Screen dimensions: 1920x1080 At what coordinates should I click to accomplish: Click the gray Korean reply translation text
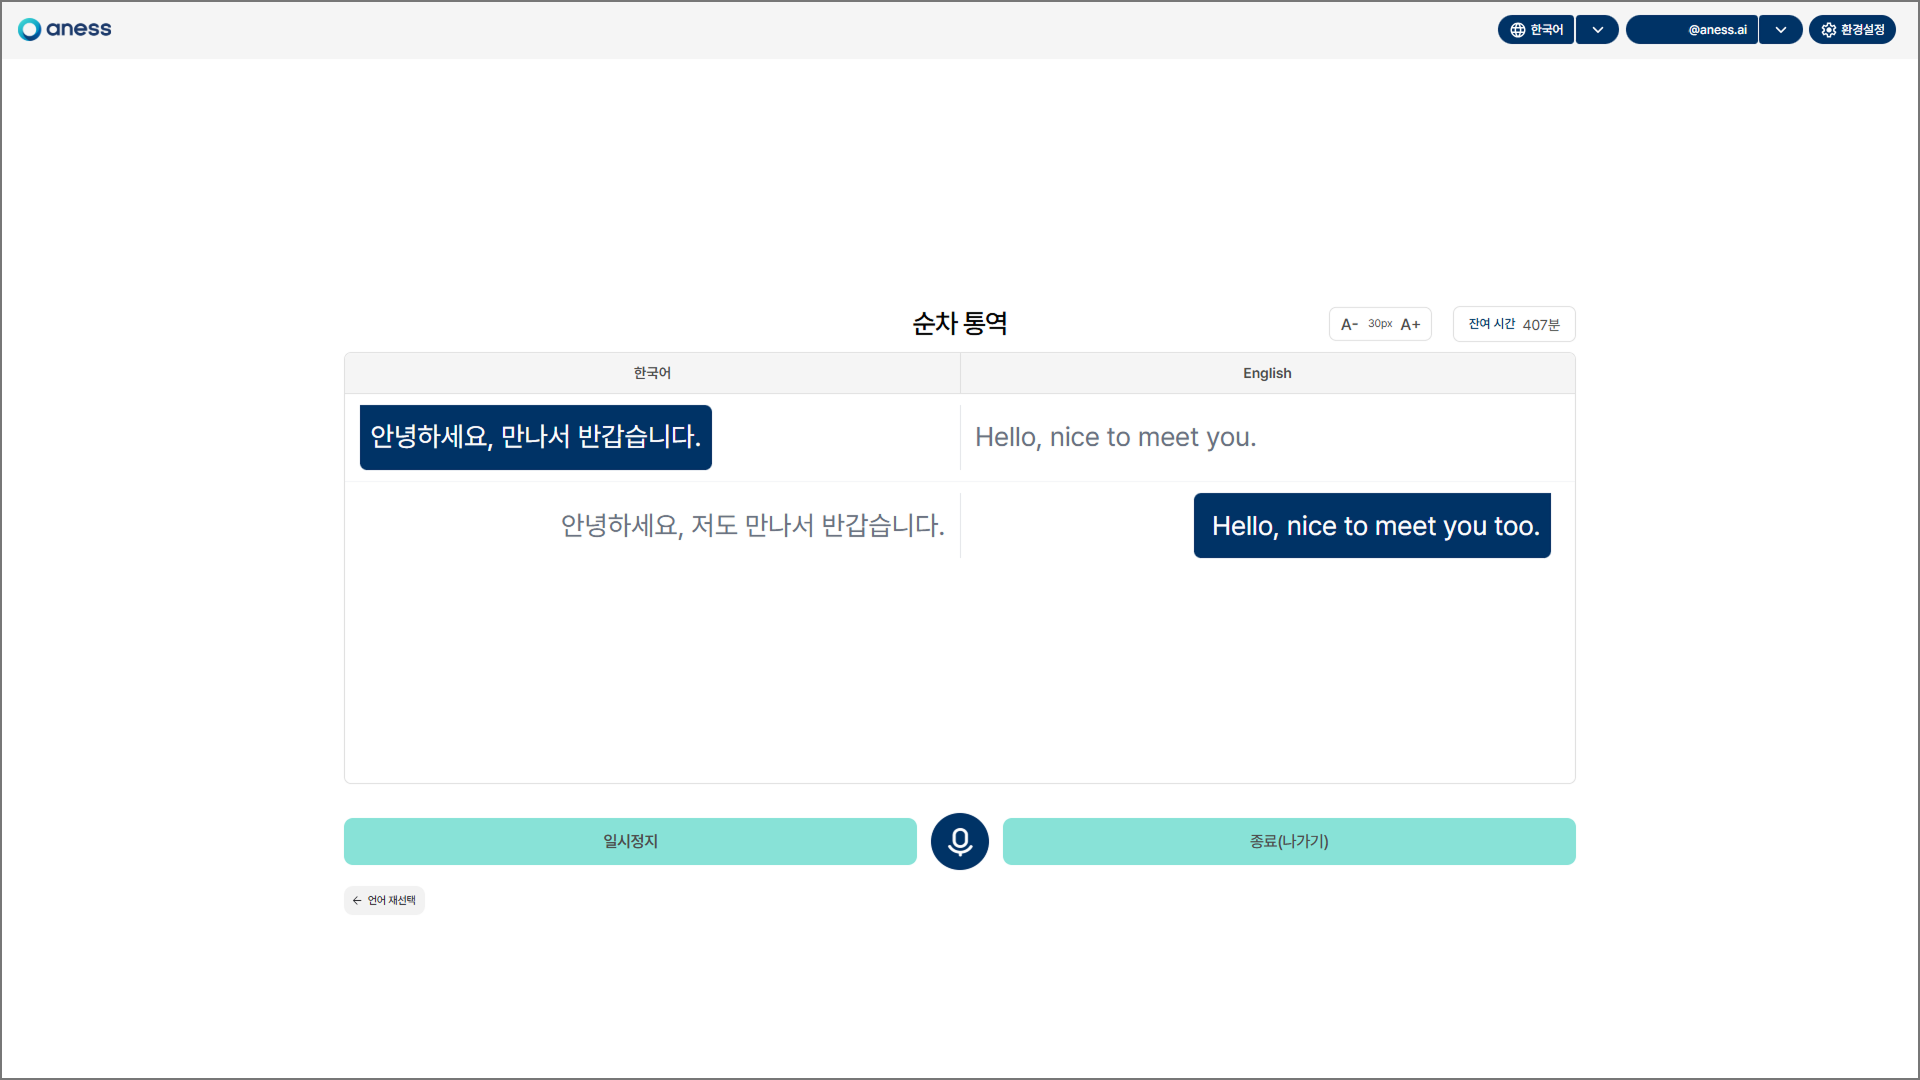click(752, 526)
